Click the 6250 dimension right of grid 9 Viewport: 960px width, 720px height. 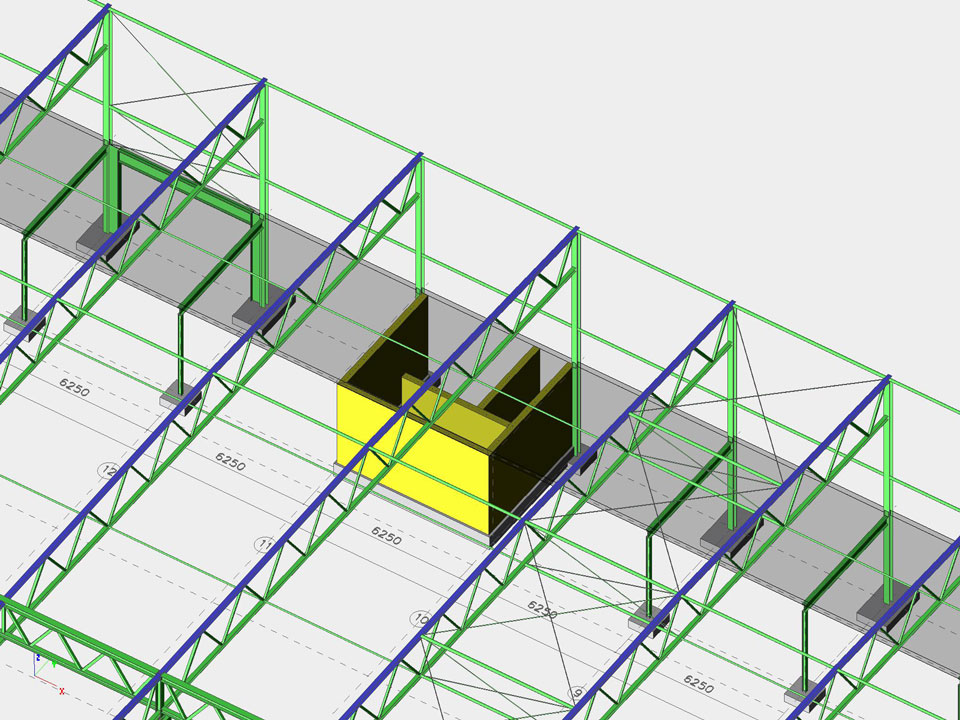(697, 684)
